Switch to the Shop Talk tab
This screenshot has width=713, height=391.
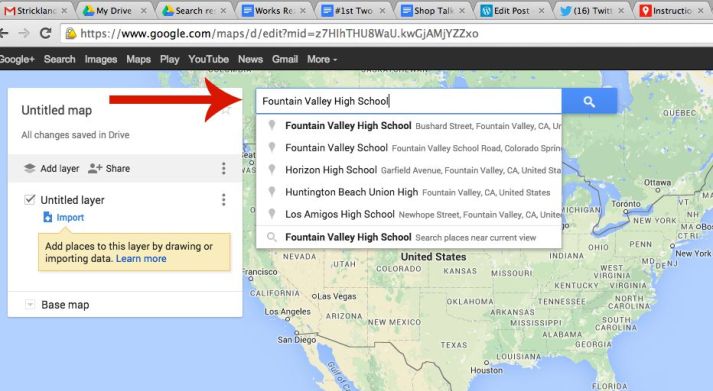pyautogui.click(x=433, y=10)
